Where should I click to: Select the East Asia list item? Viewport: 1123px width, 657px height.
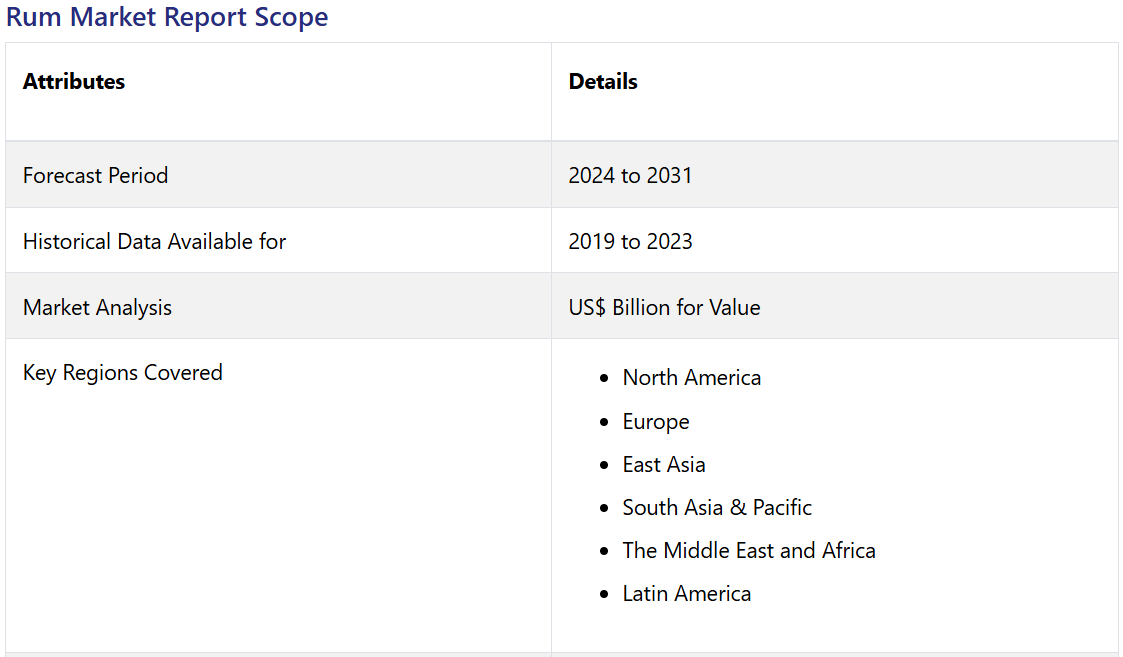[664, 465]
